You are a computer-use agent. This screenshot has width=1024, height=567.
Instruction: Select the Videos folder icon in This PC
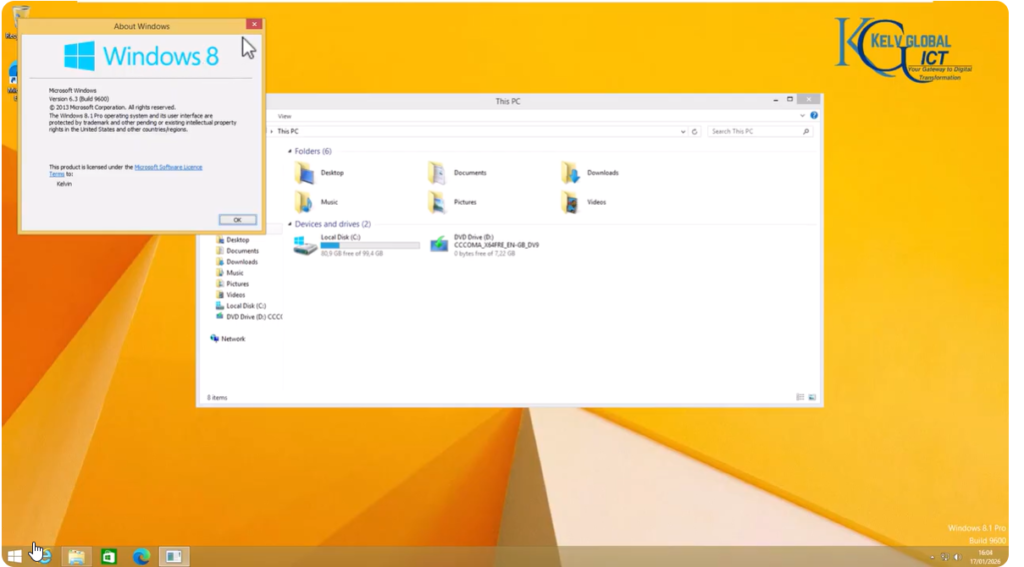click(x=570, y=202)
